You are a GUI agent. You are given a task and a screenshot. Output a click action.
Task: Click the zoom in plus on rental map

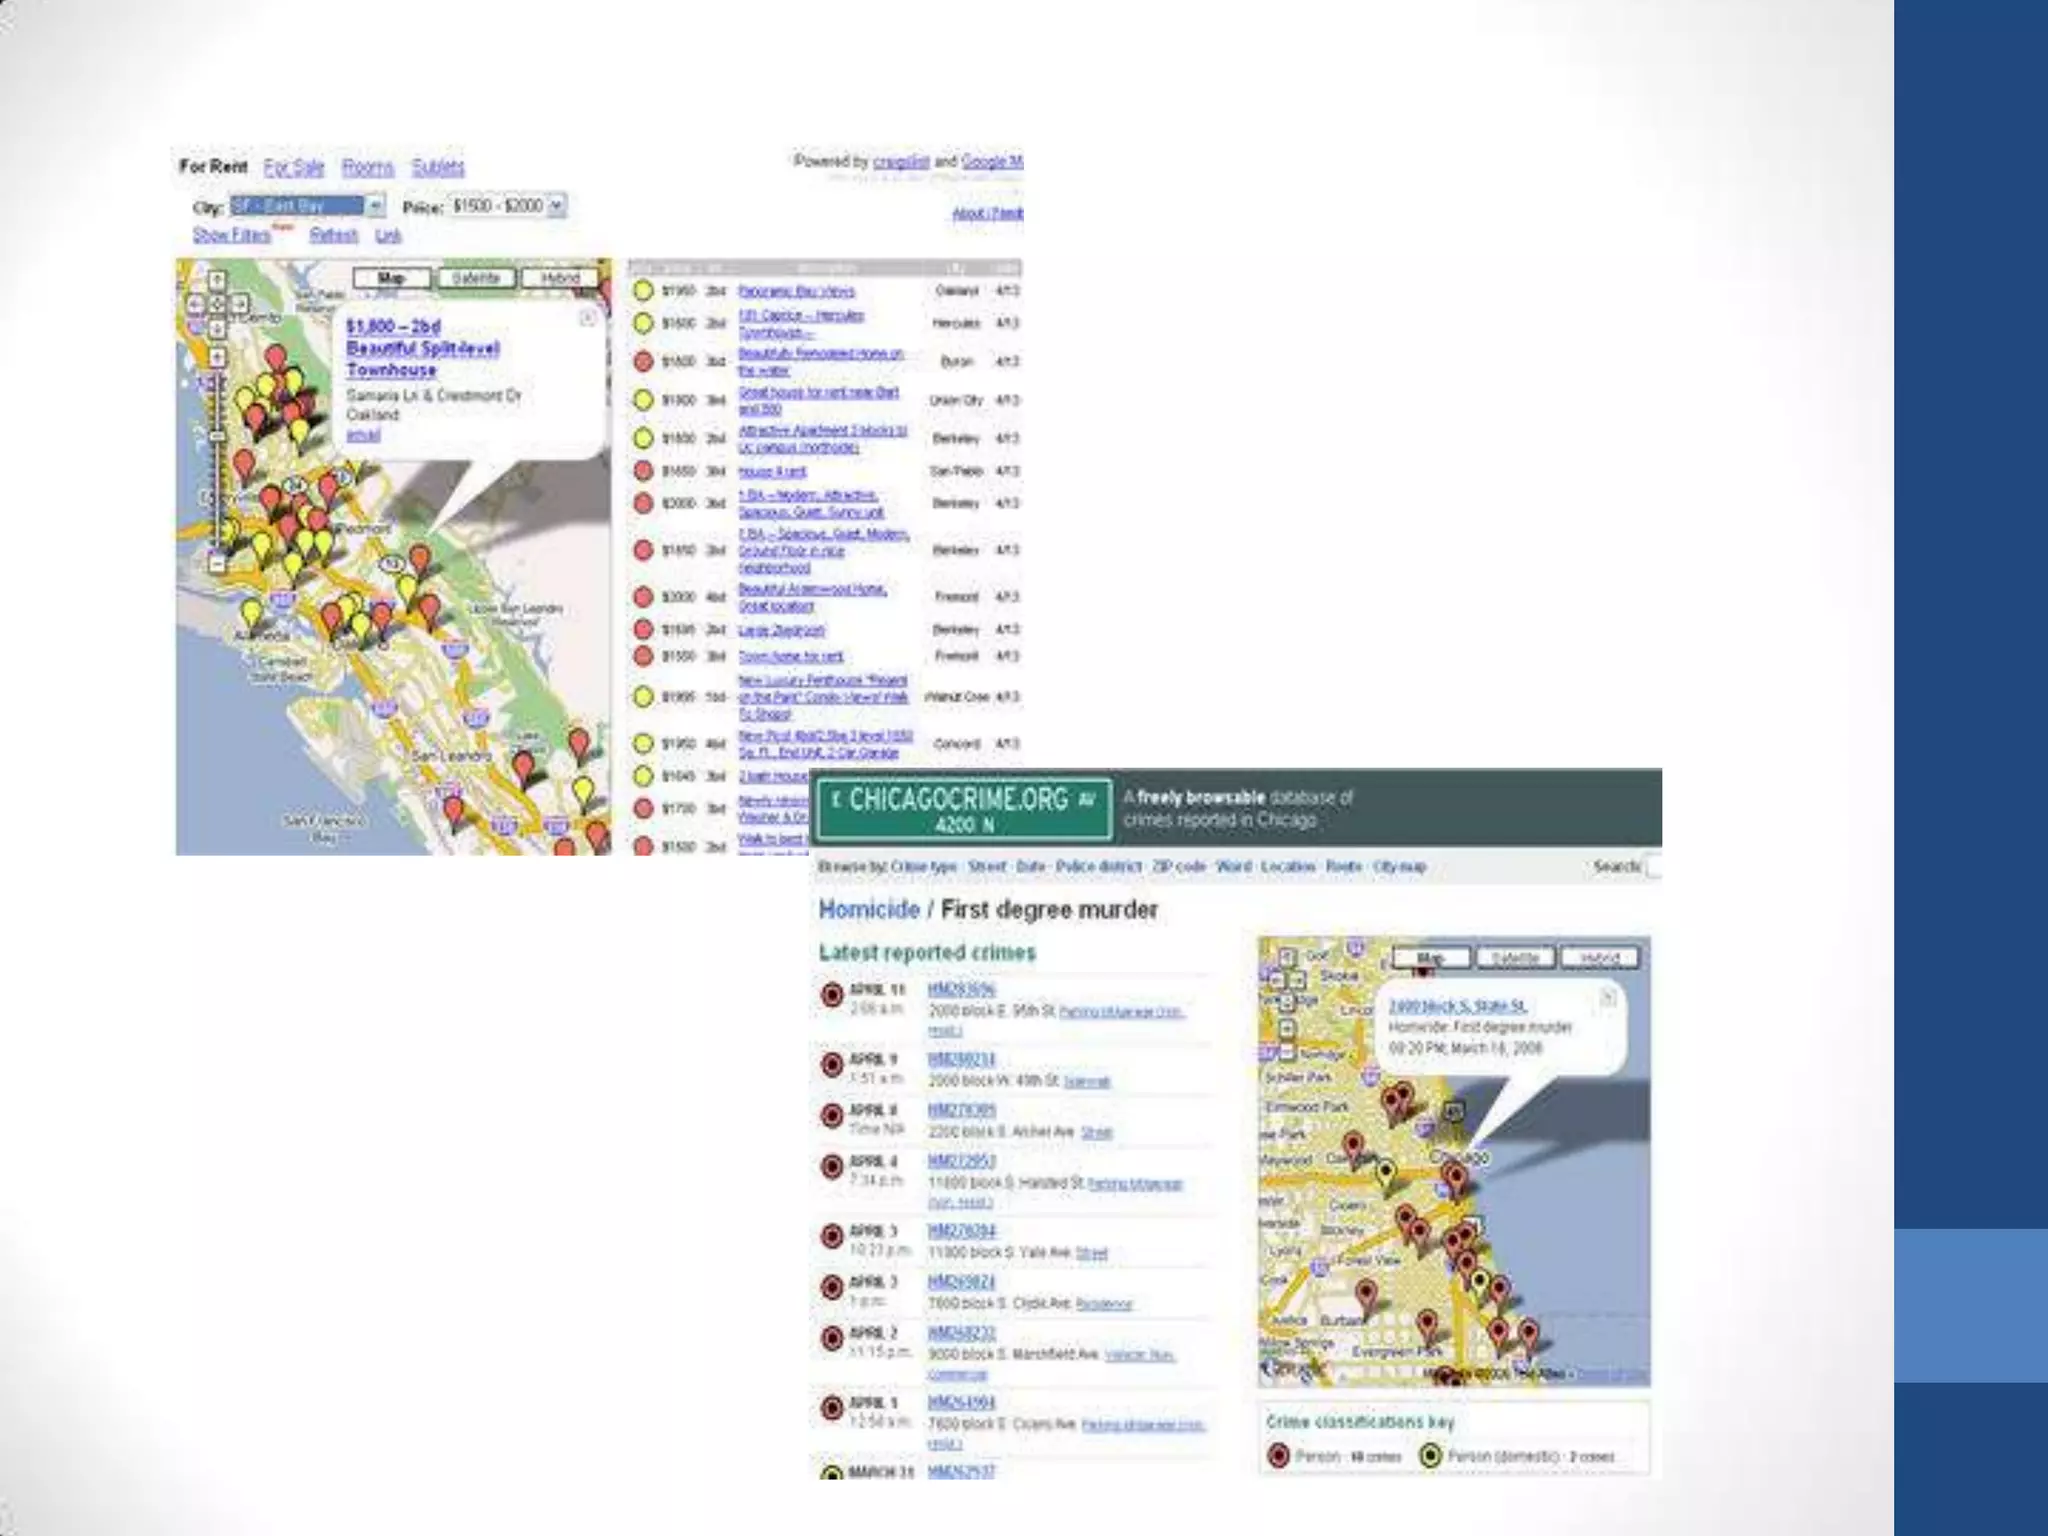[217, 357]
